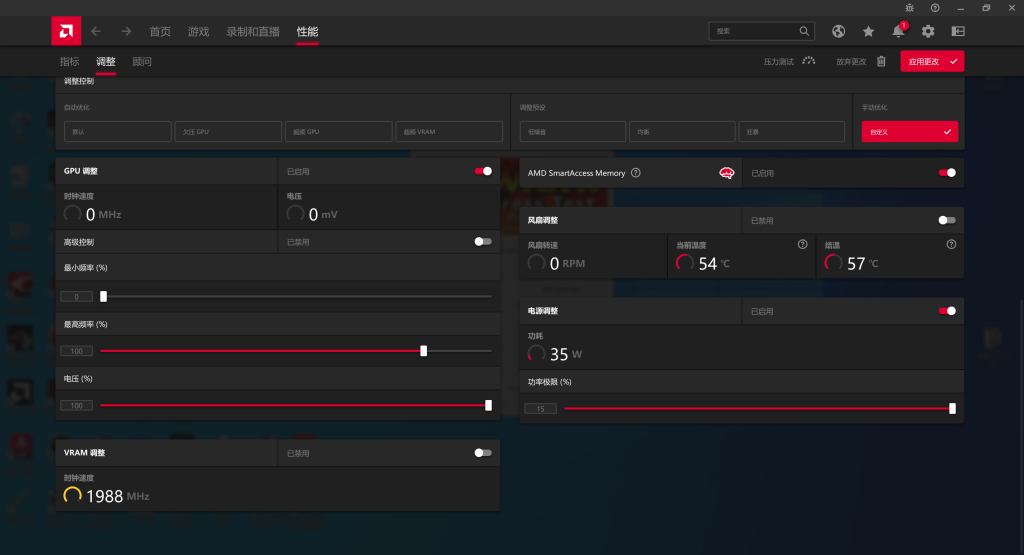1024x555 pixels.
Task: Open the 指标 sub-tab
Action: pos(69,61)
